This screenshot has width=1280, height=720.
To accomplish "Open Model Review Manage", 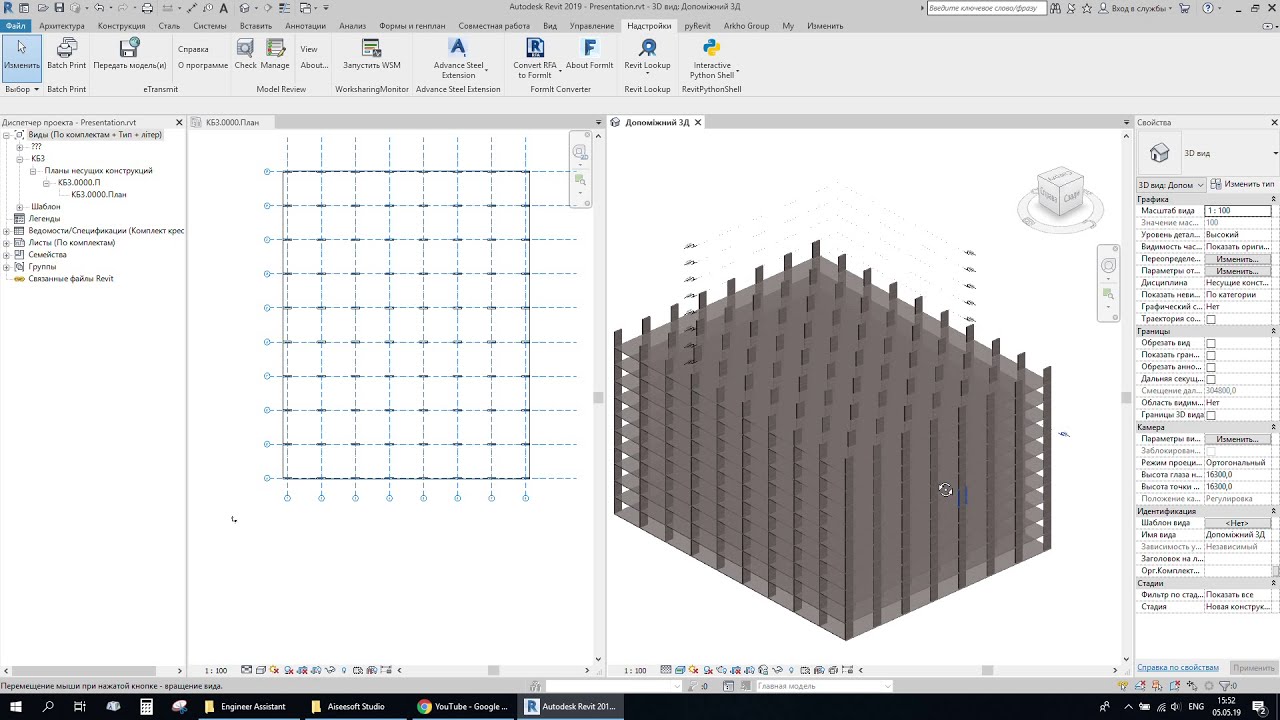I will click(x=275, y=55).
